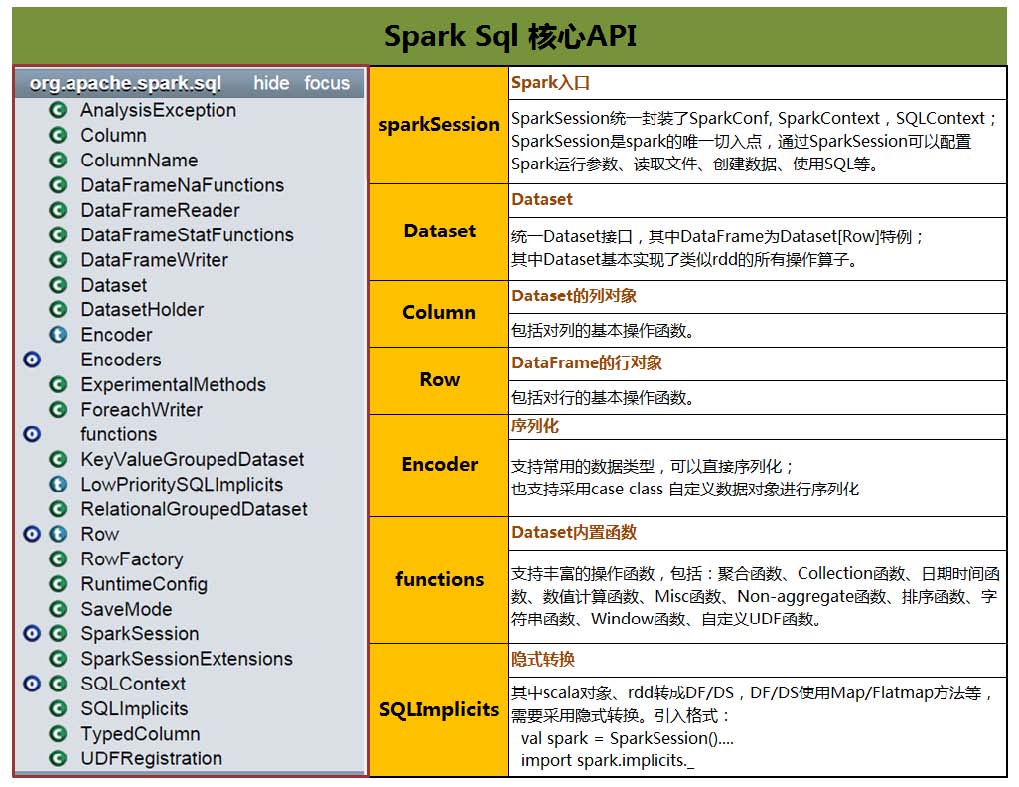Click the object icon beside Encoders

click(32, 359)
